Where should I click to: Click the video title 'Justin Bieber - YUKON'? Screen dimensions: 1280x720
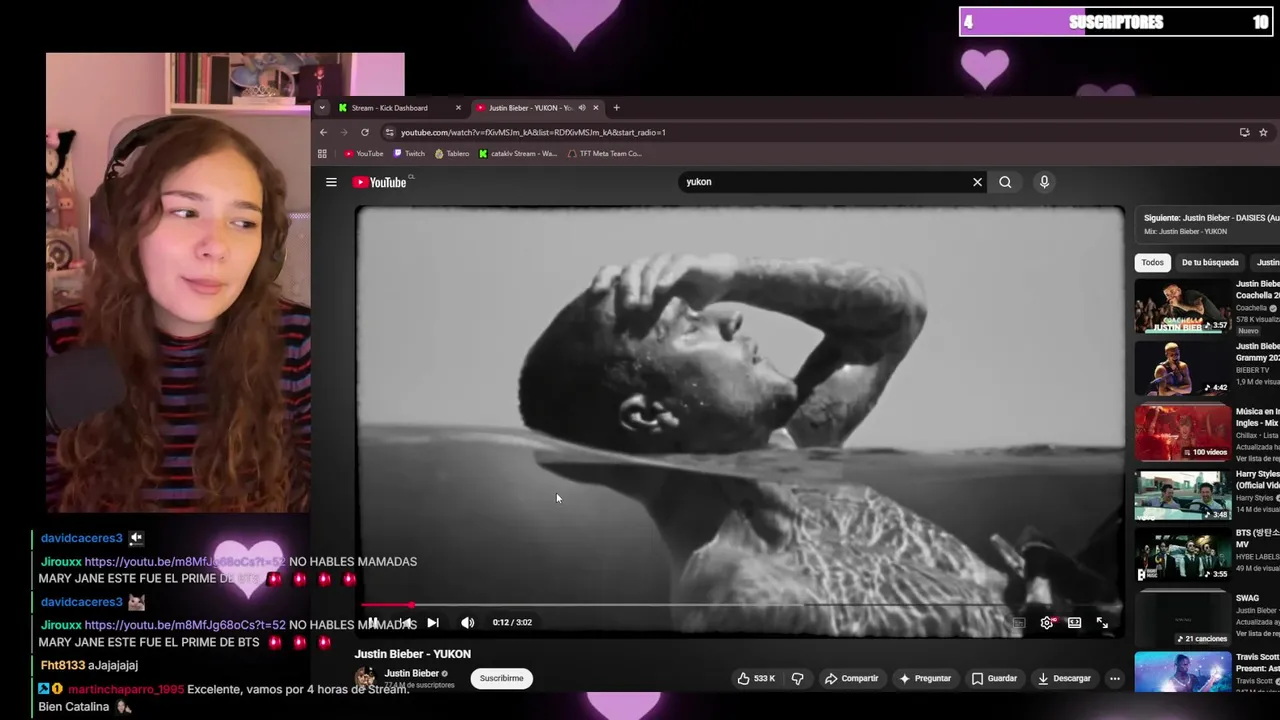(412, 654)
